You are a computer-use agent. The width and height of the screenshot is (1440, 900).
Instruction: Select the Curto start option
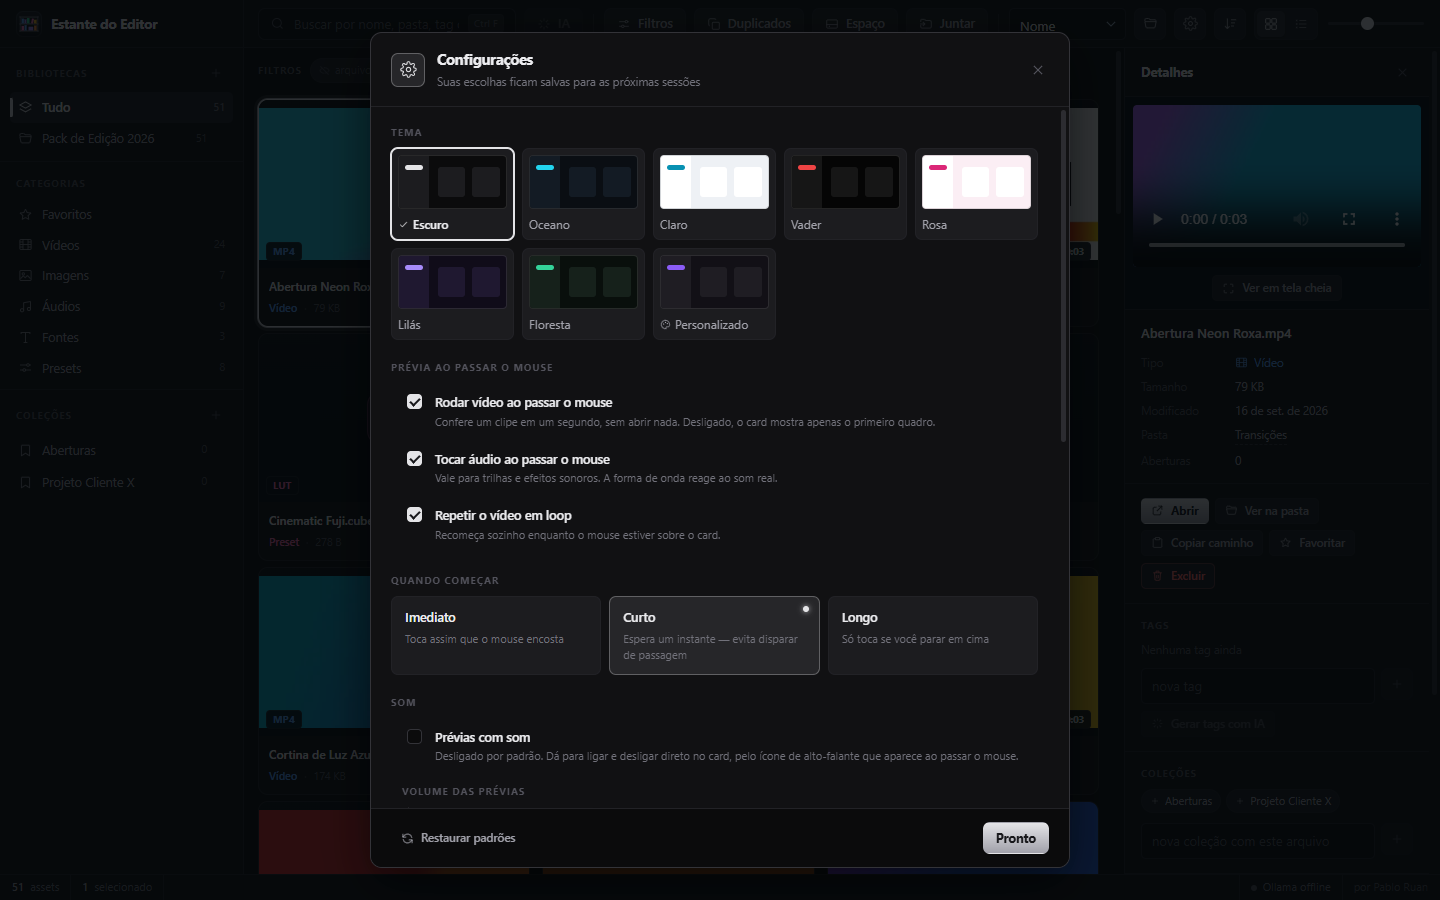click(x=714, y=636)
